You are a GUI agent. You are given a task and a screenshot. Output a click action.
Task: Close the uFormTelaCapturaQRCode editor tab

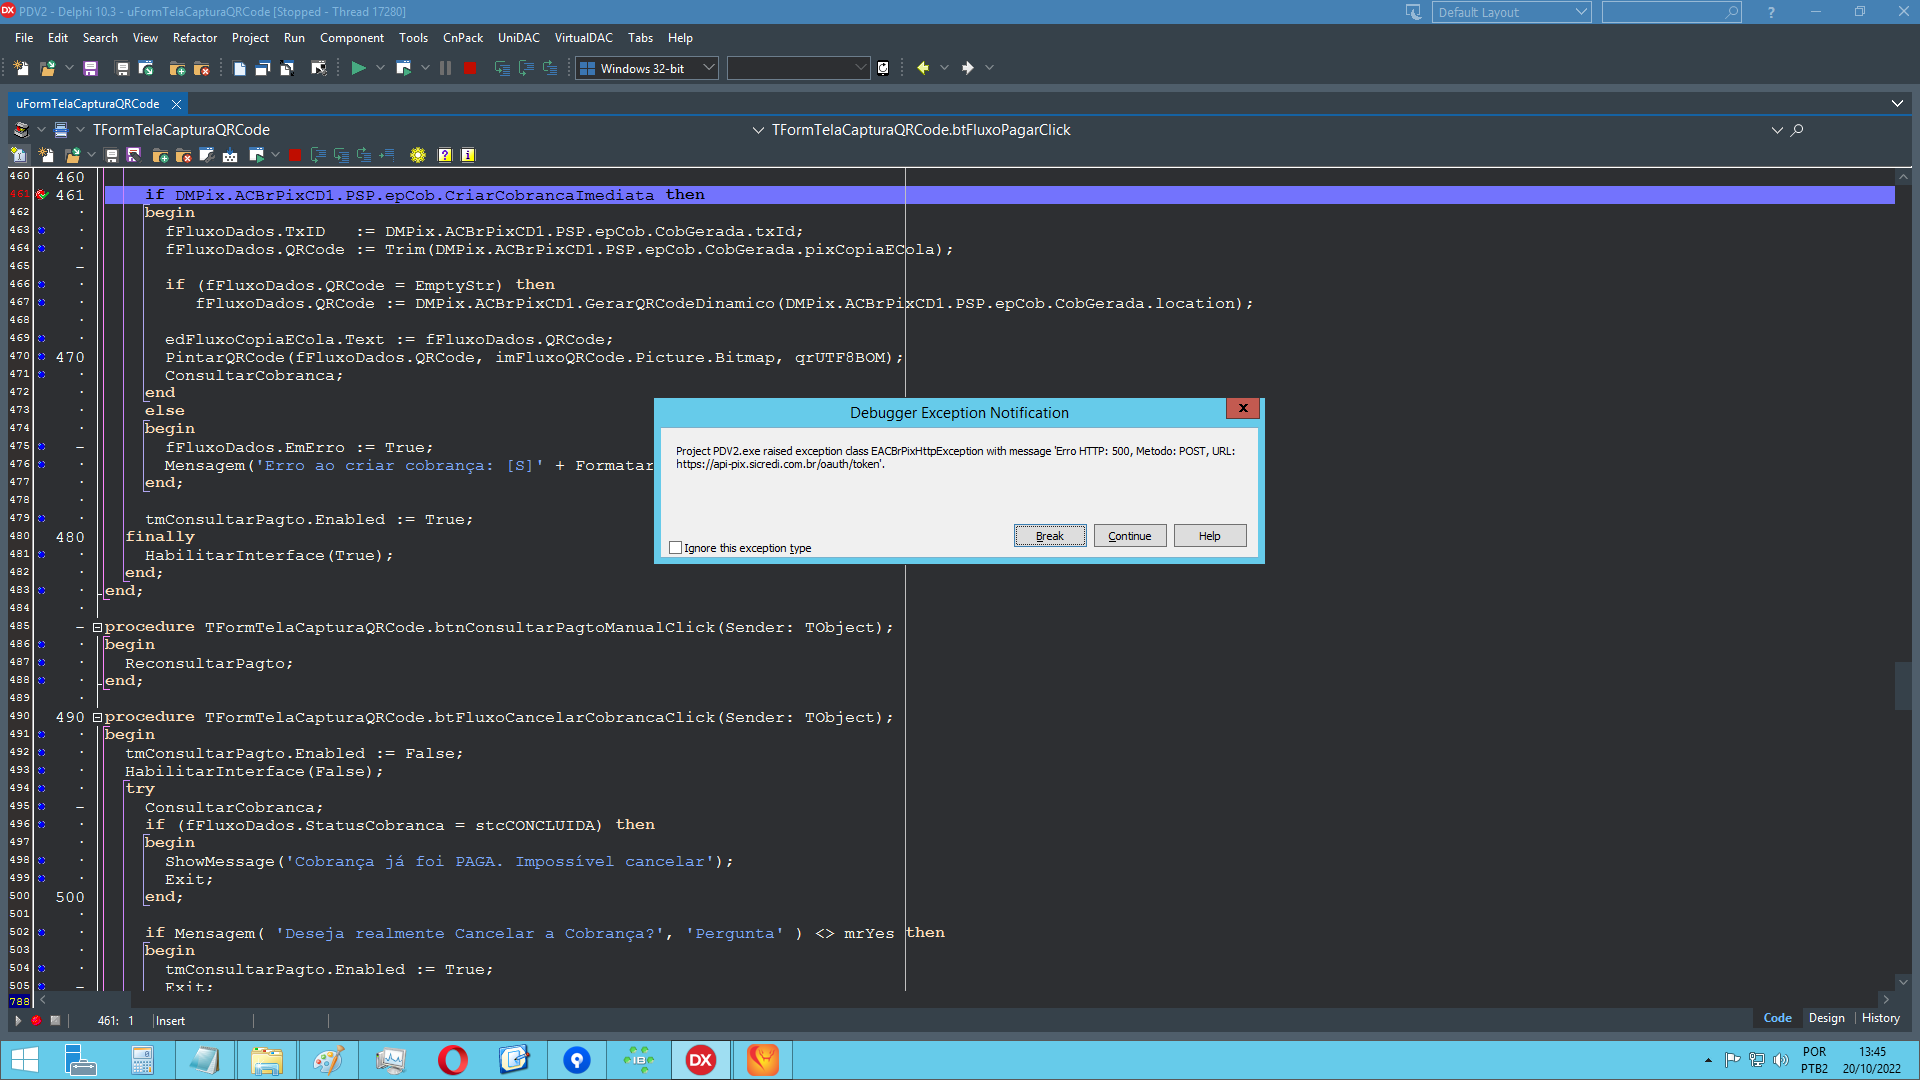pos(176,104)
